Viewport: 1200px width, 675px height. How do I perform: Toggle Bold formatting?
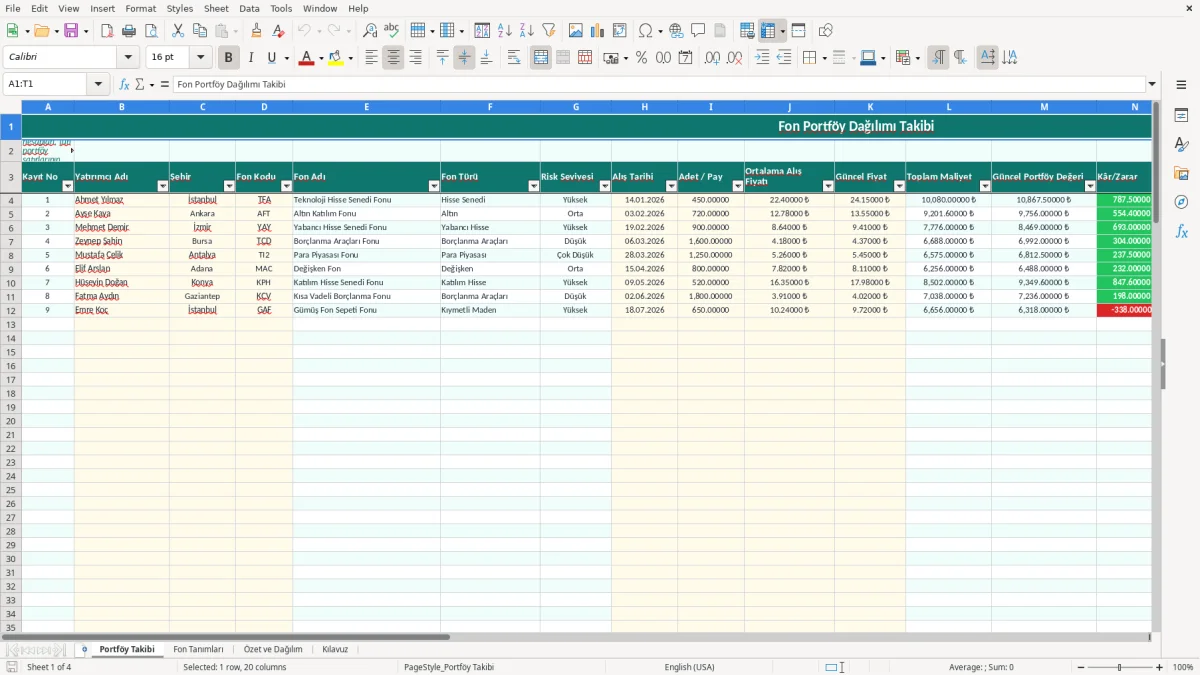coord(229,58)
